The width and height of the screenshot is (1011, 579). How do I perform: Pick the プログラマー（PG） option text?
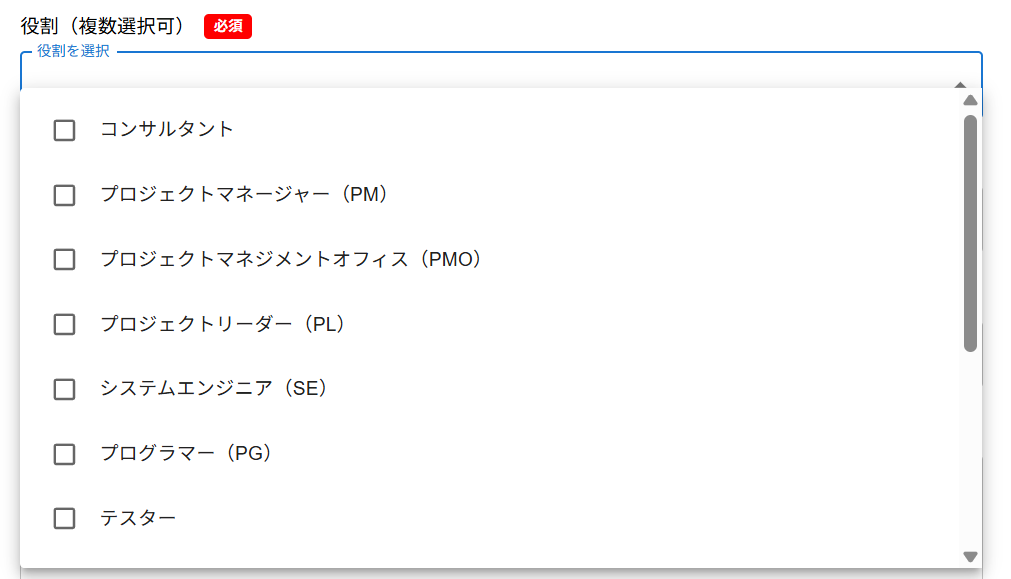pyautogui.click(x=186, y=453)
